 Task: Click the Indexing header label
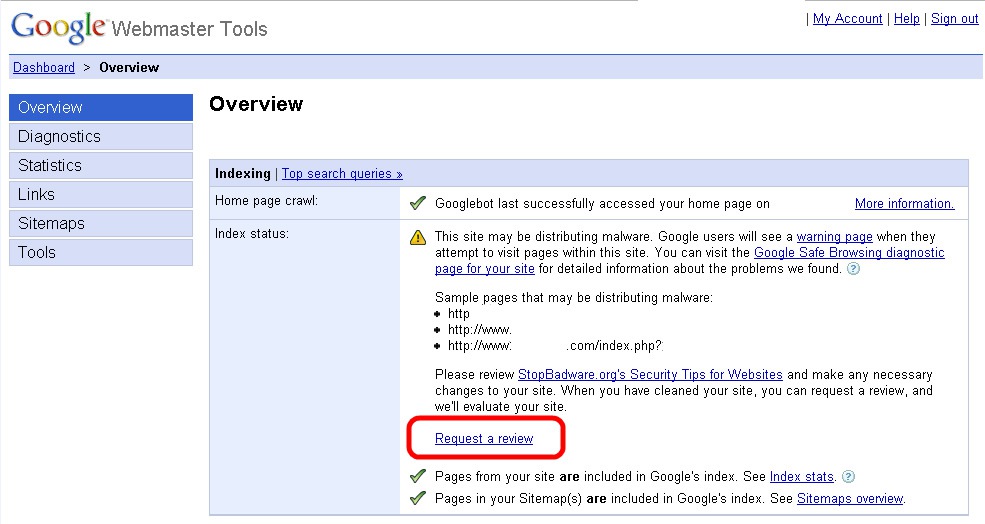pyautogui.click(x=242, y=173)
